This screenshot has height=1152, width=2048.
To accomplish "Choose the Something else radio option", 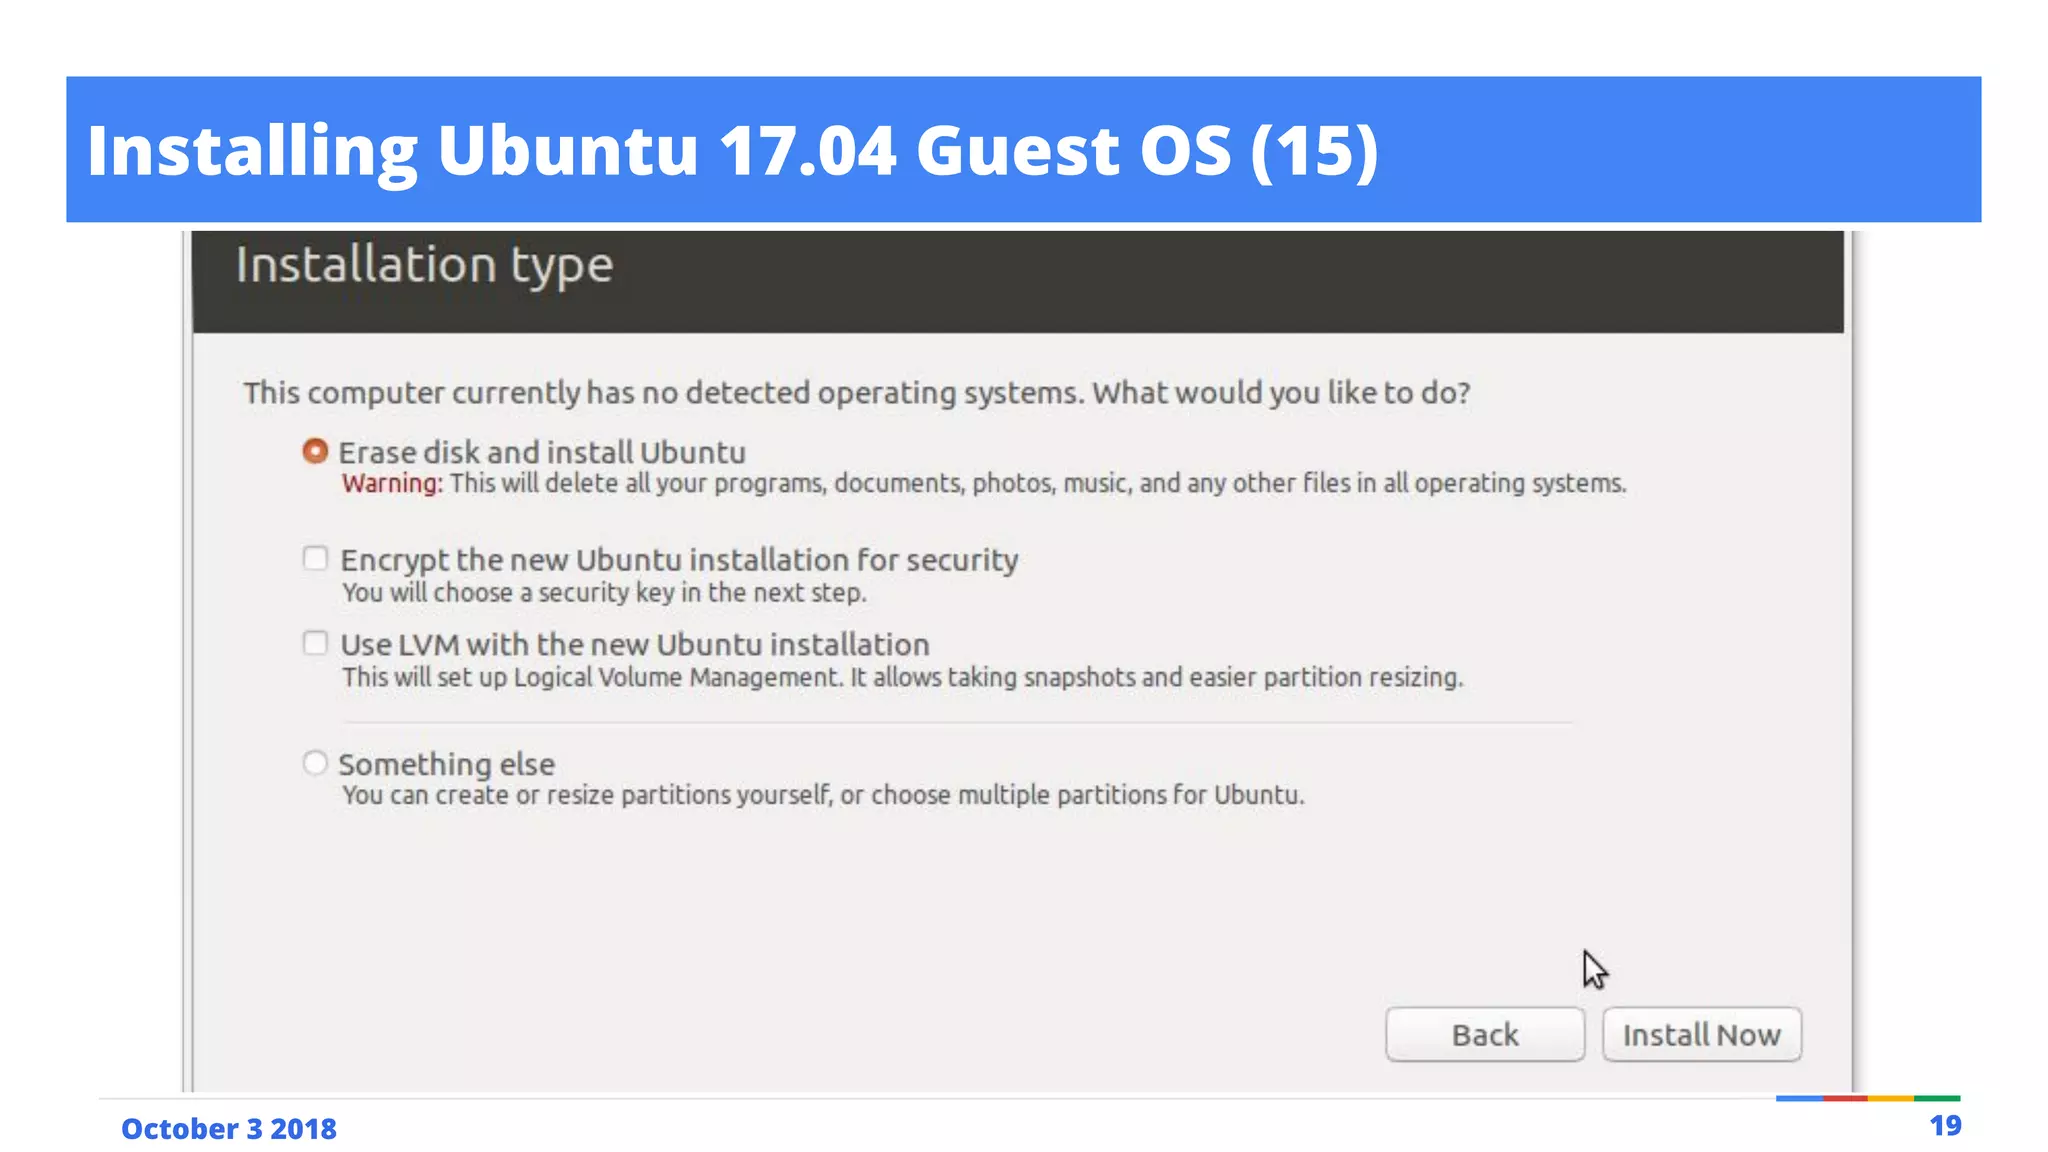I will pyautogui.click(x=315, y=763).
